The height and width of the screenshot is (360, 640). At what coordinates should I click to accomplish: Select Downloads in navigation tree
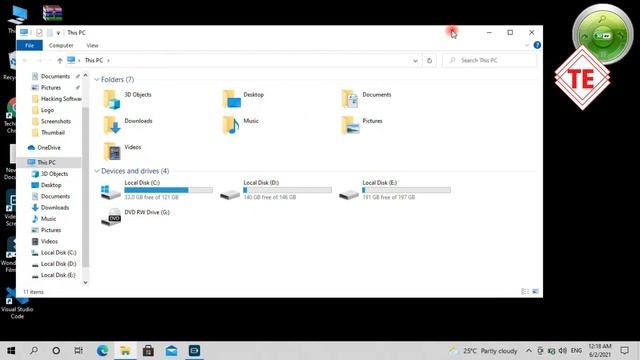pos(55,207)
